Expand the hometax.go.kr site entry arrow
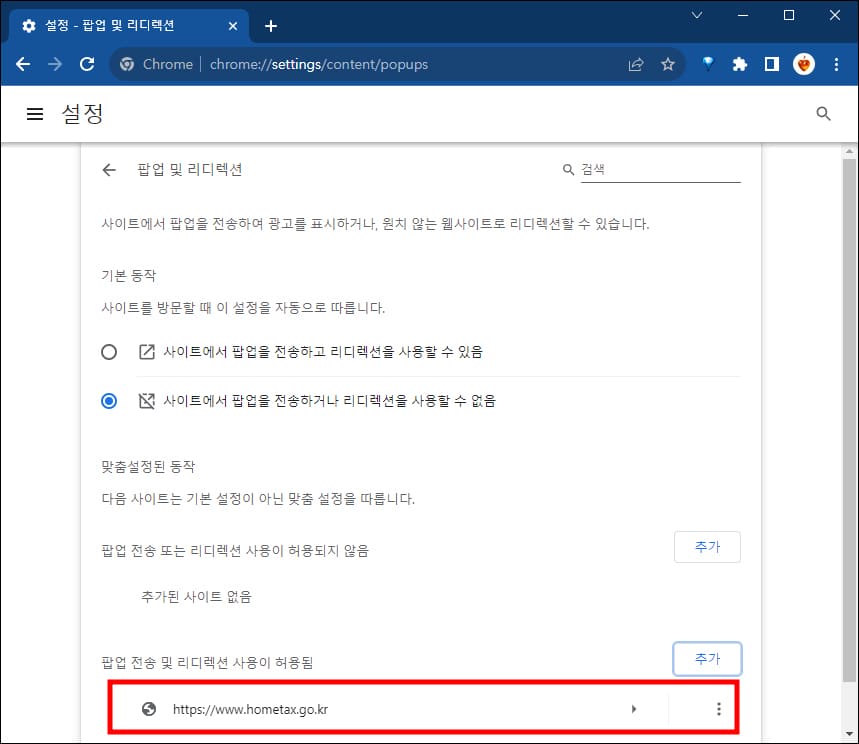The image size is (859, 744). click(634, 708)
